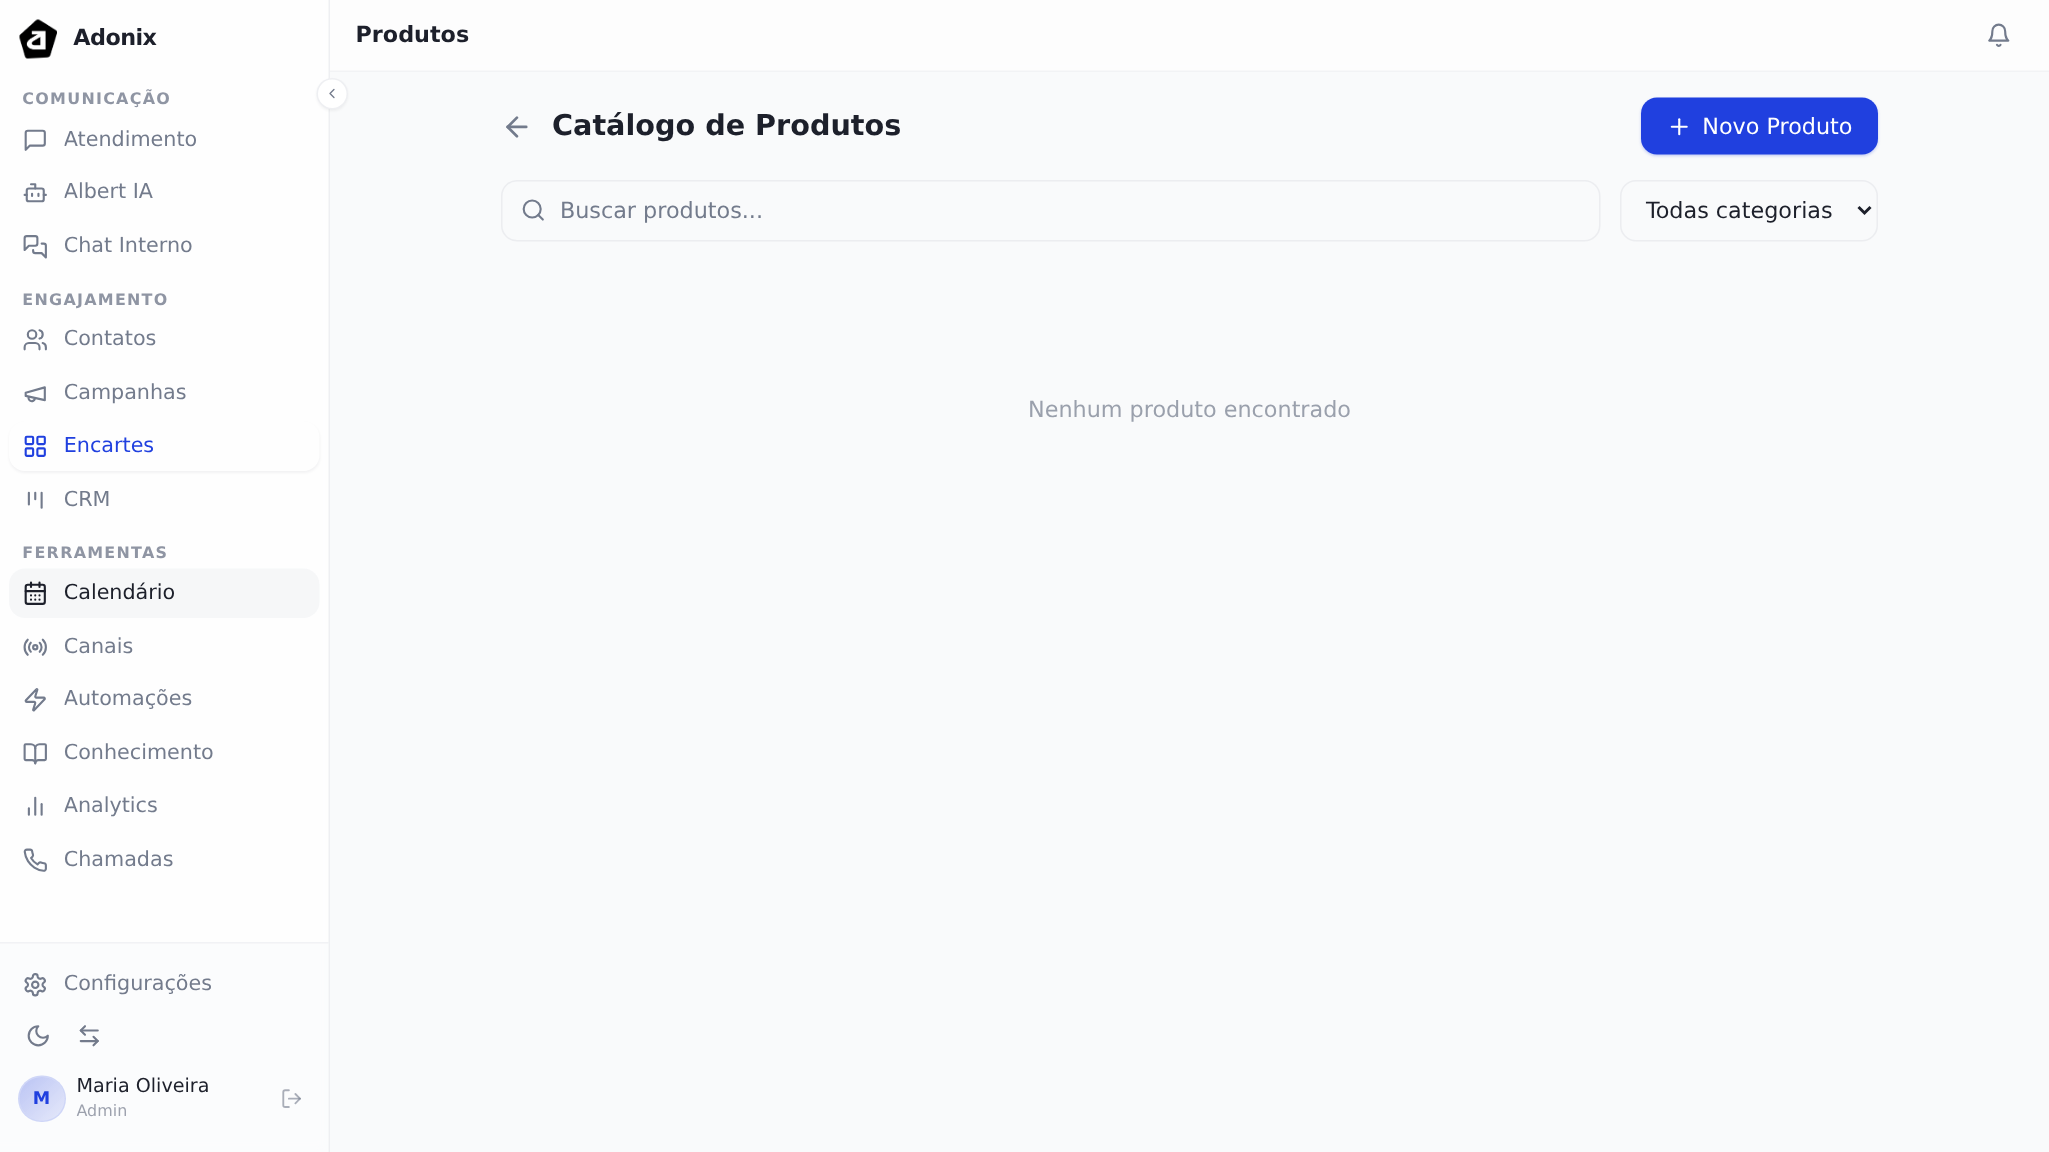Open the Atendimento chat icon
The image size is (2049, 1152).
[x=36, y=140]
